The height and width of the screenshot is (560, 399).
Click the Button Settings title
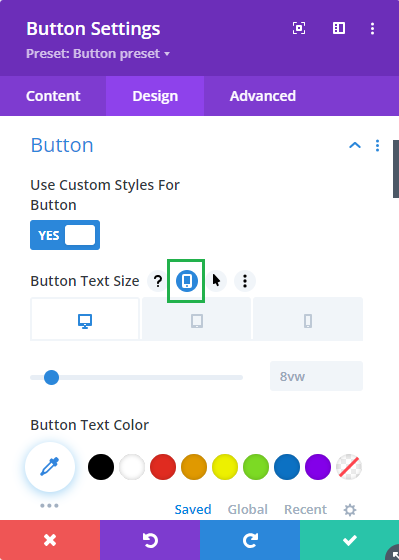click(93, 29)
